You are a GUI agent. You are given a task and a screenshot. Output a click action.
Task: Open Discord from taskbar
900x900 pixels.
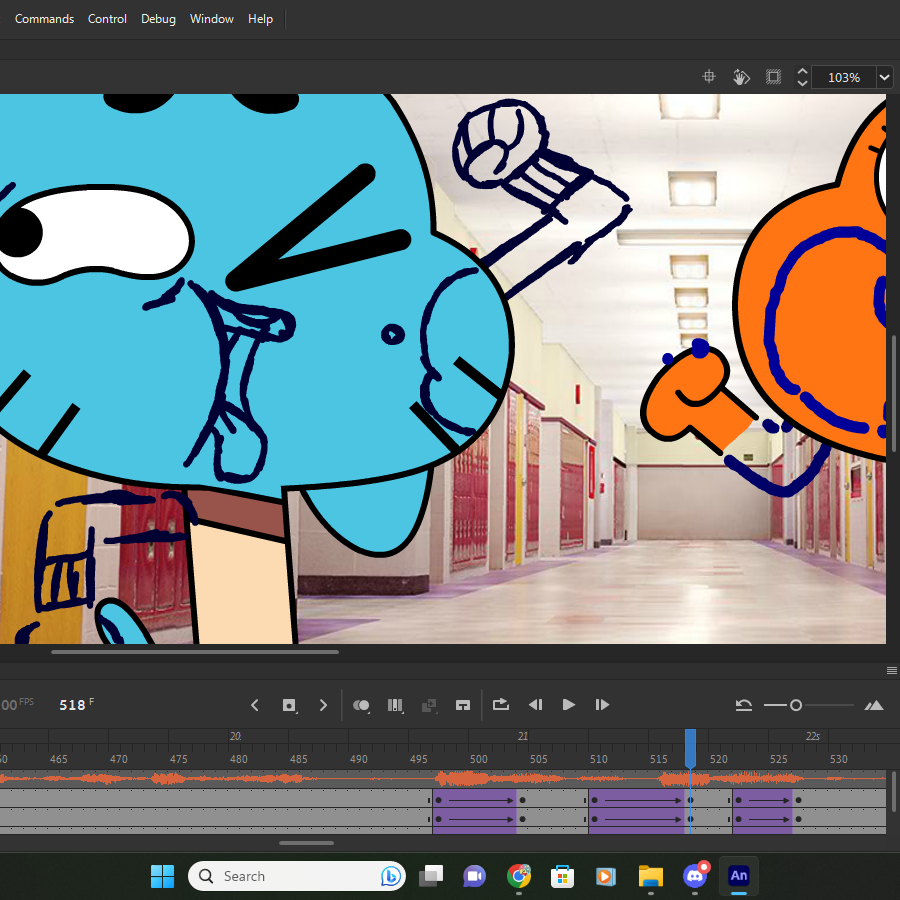[x=695, y=876]
